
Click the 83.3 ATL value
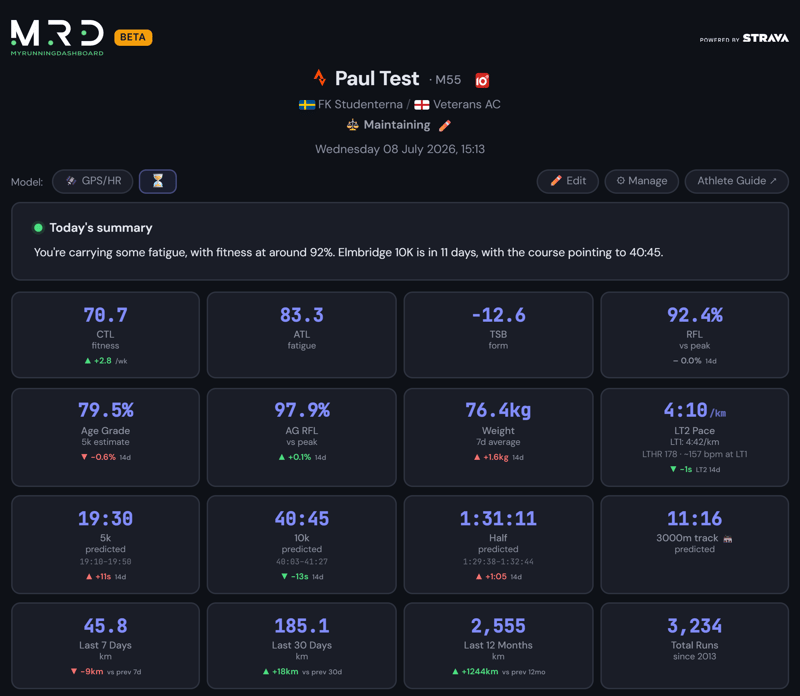coord(302,315)
